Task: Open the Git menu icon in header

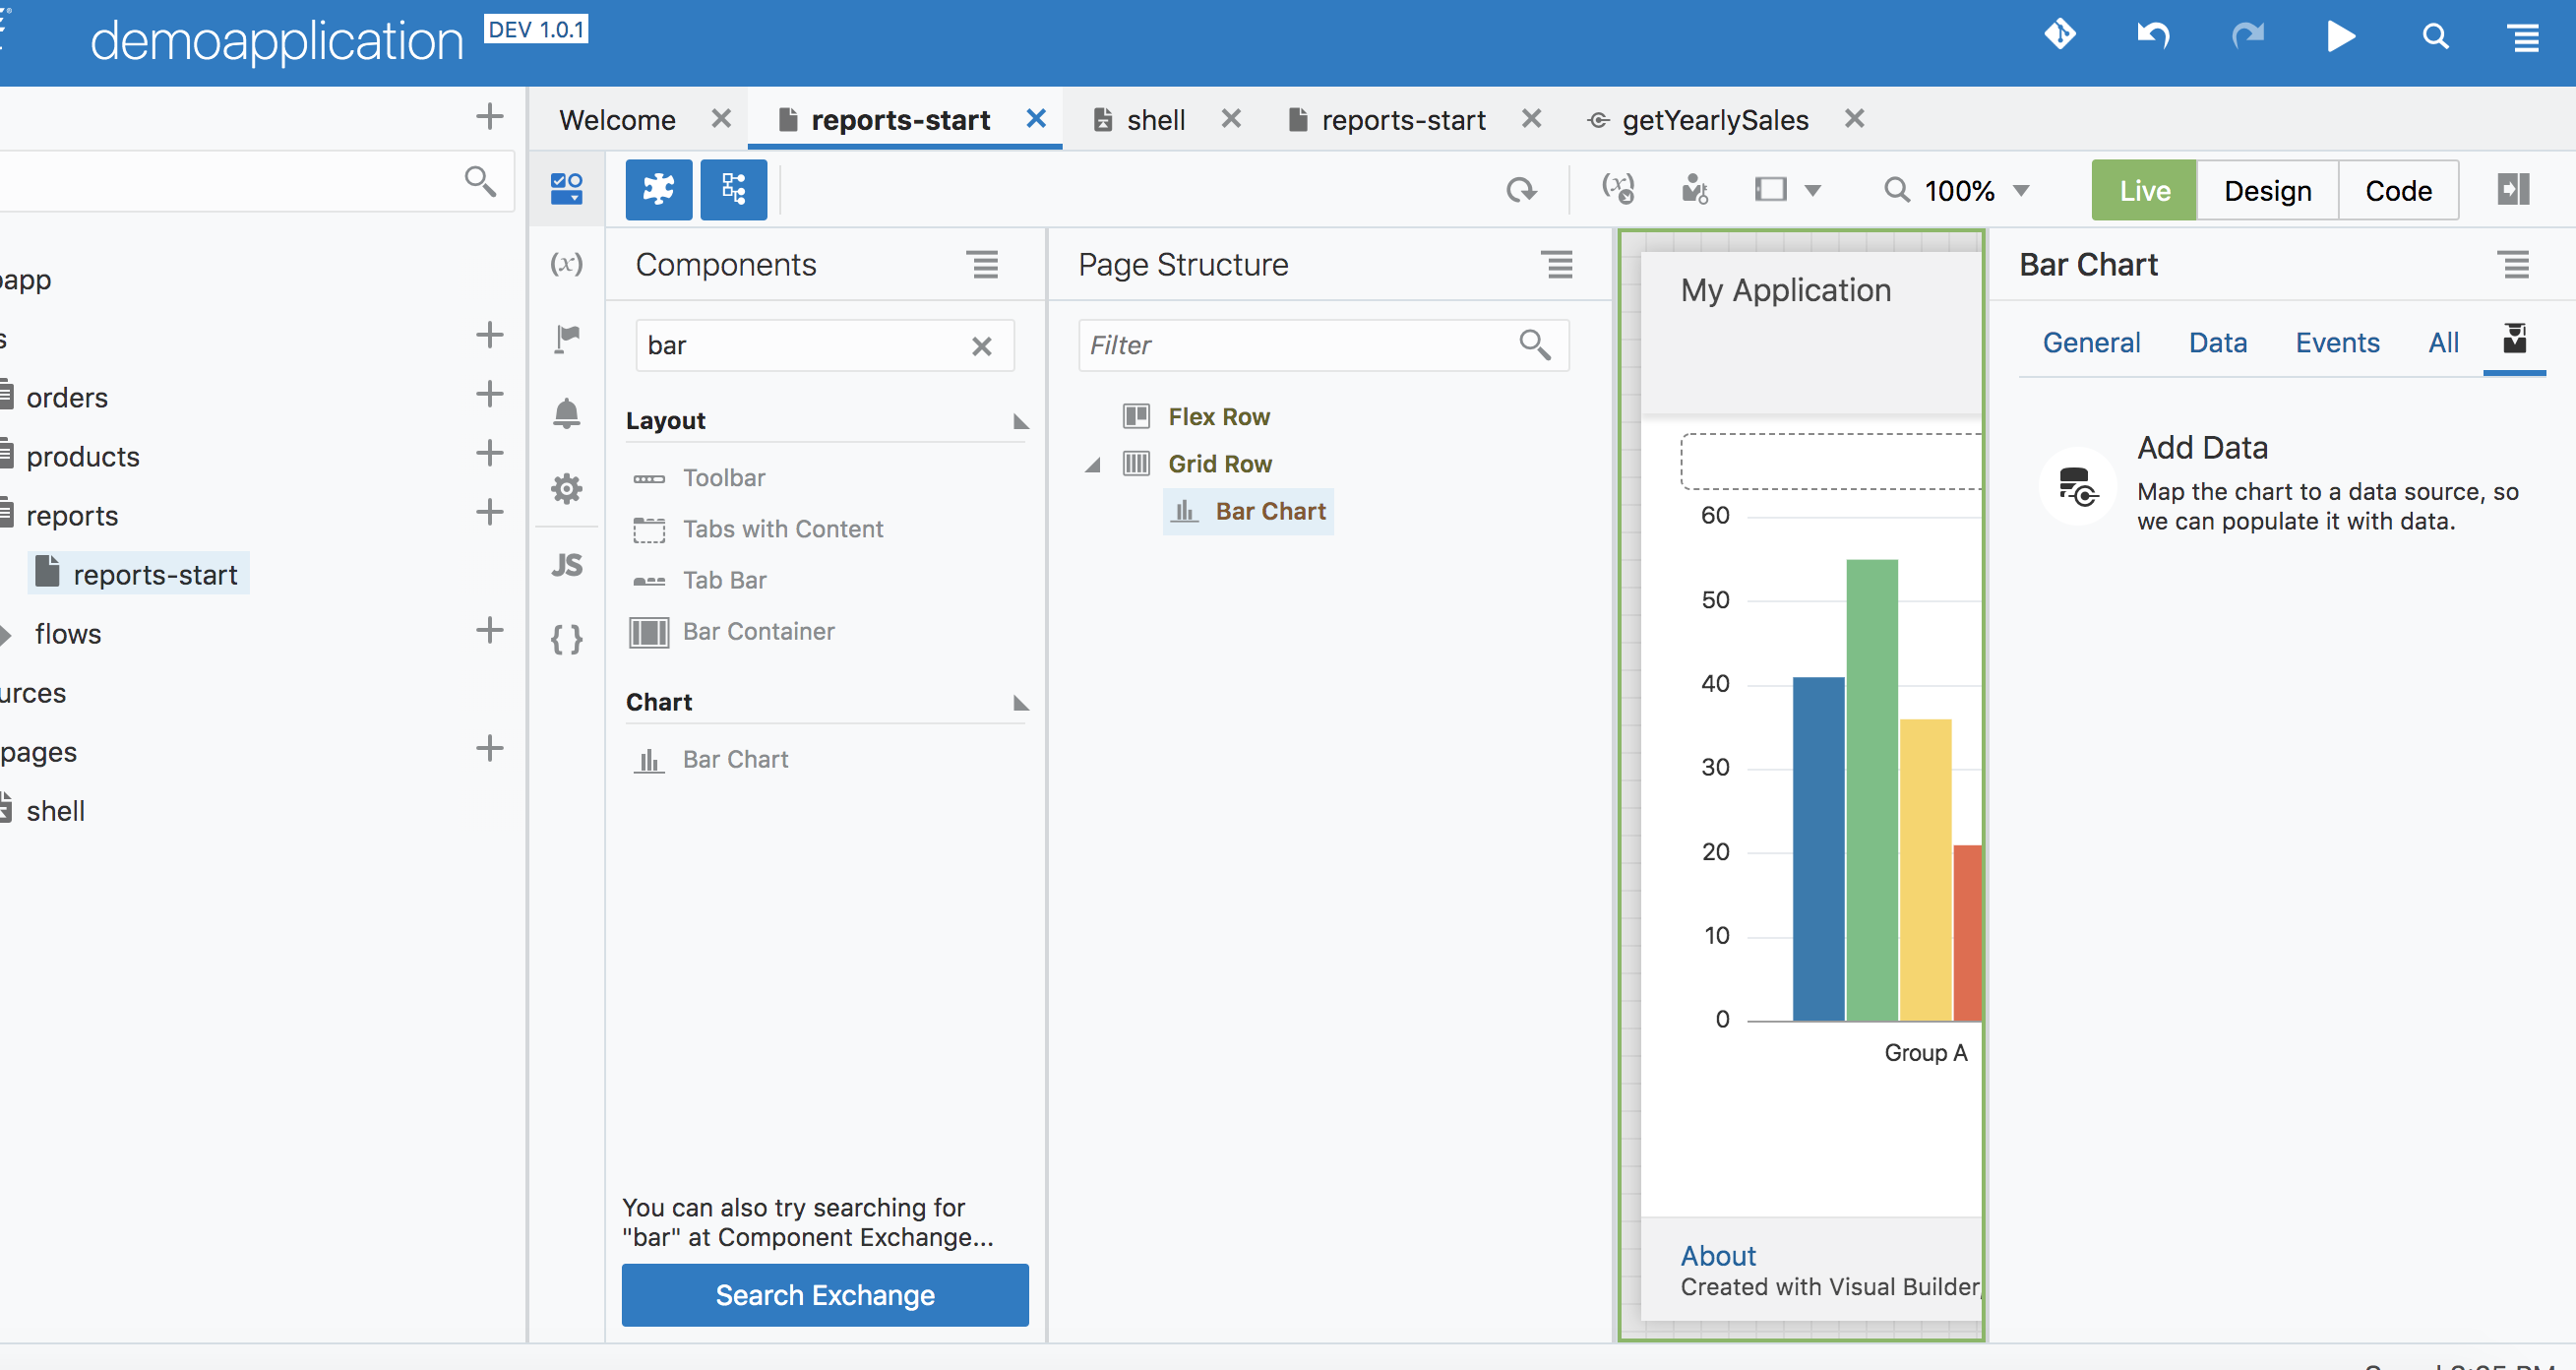Action: [2060, 35]
